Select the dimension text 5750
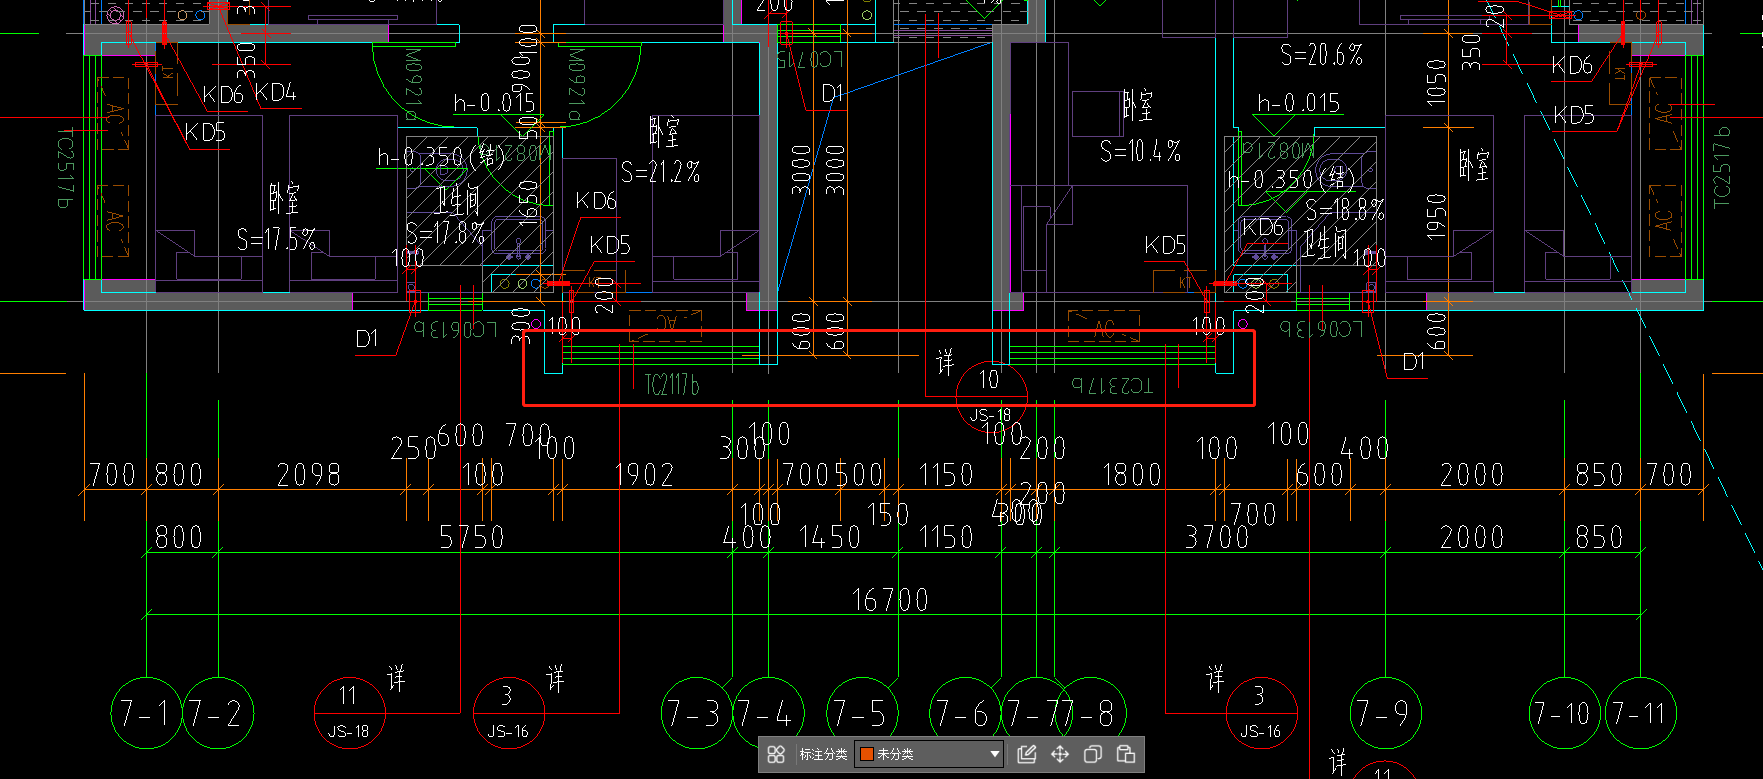 [x=471, y=537]
